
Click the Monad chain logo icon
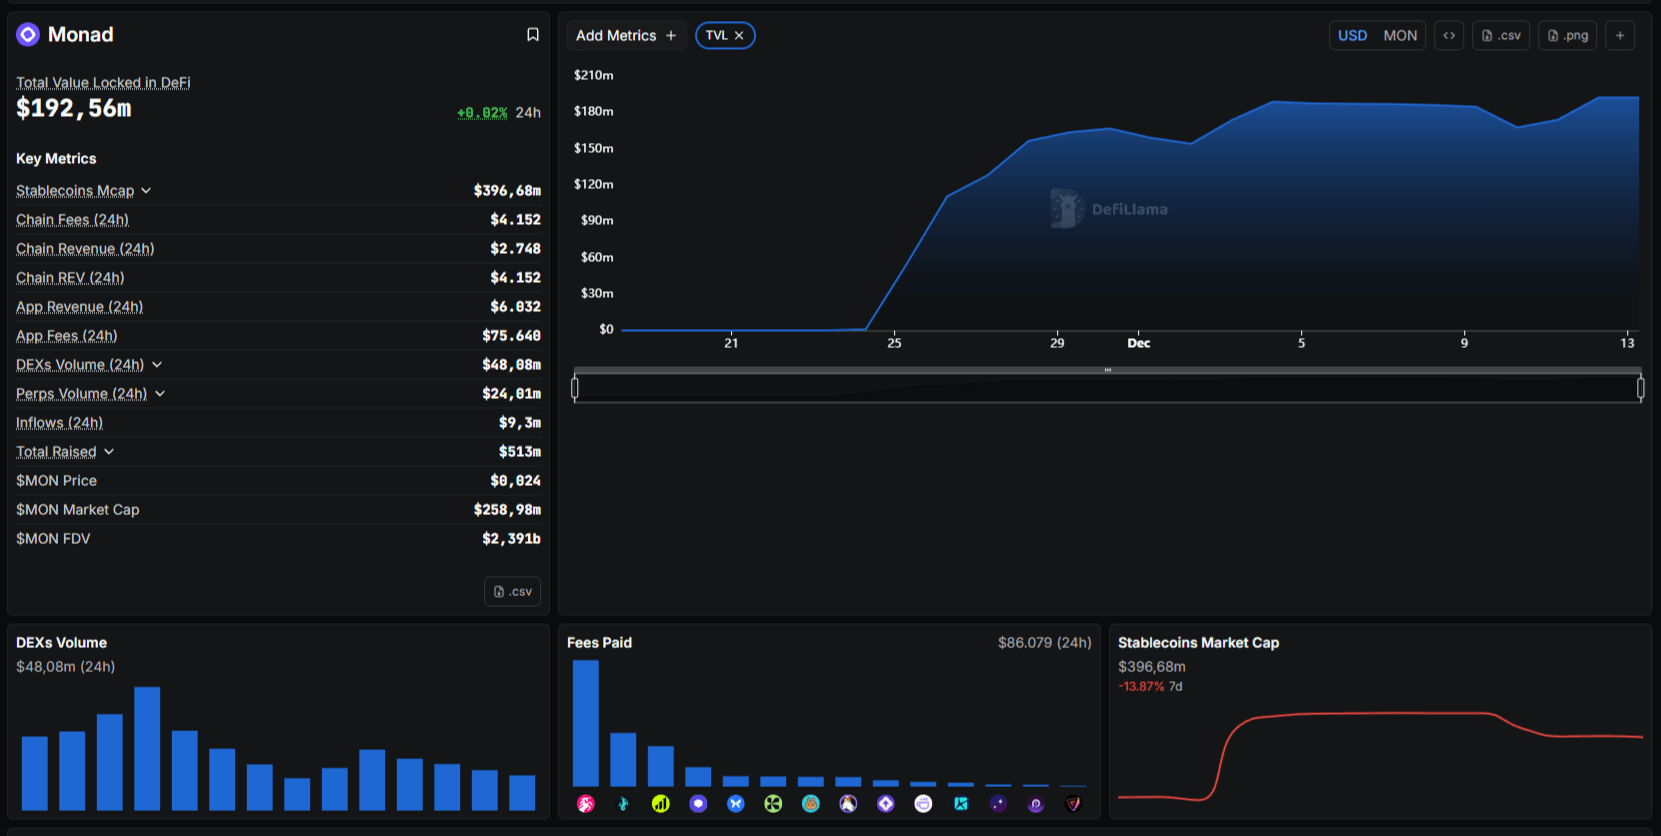[28, 35]
